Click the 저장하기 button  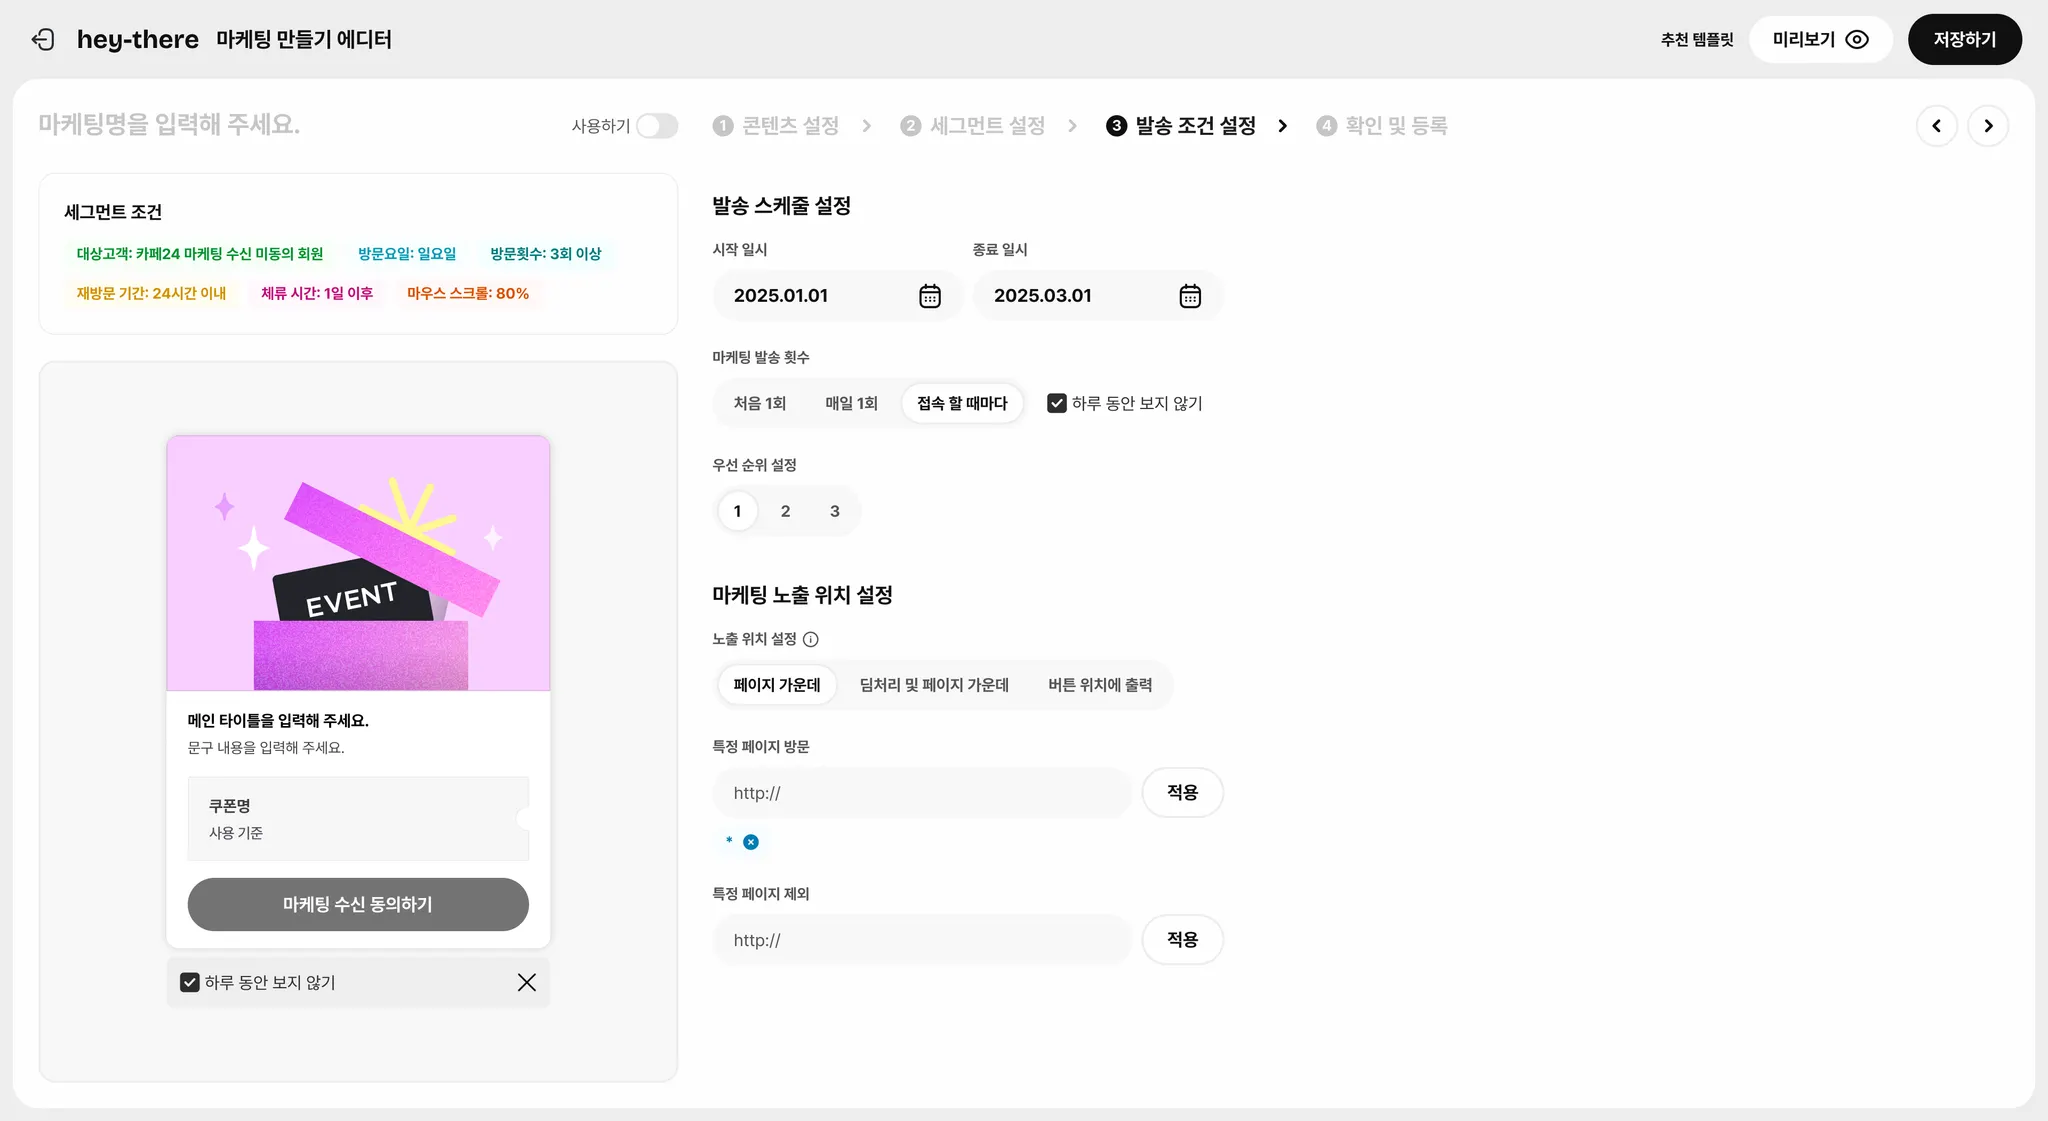[x=1964, y=39]
